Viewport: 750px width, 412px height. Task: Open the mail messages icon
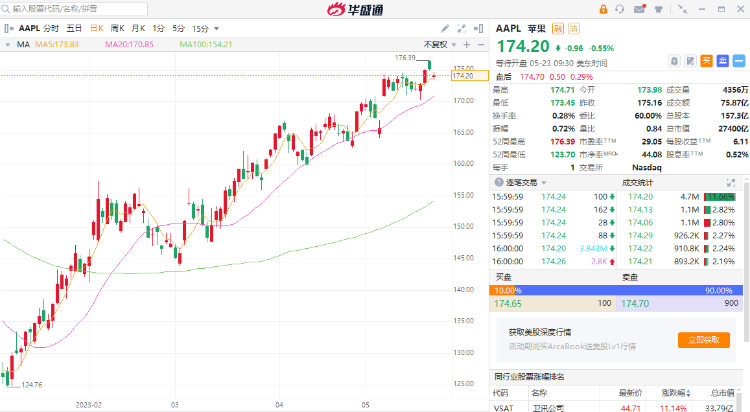[x=640, y=9]
